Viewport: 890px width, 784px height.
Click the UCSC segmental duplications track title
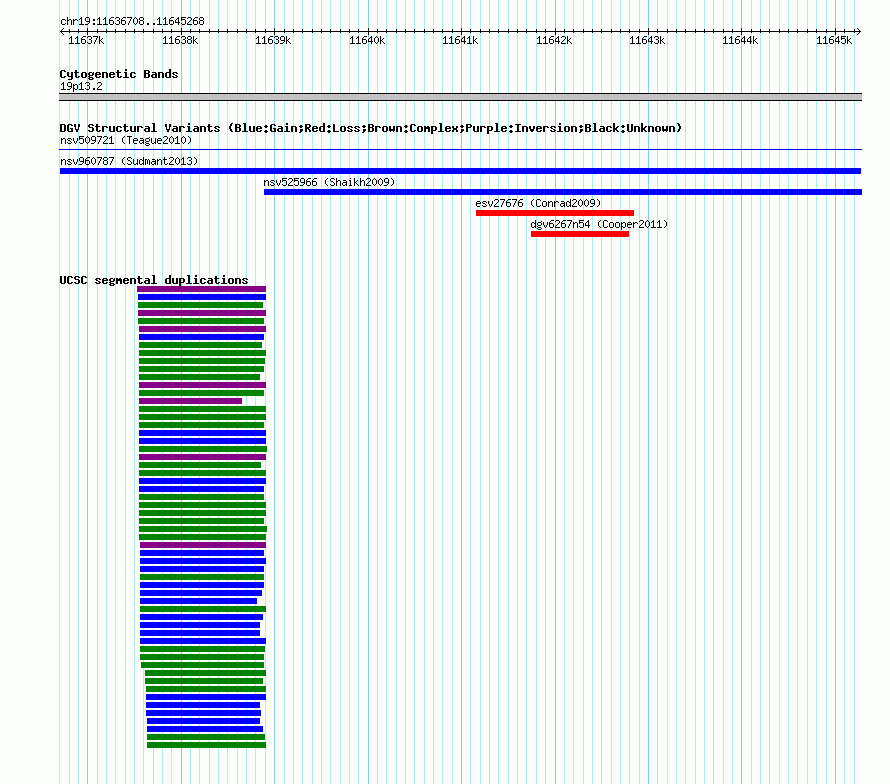tap(154, 280)
